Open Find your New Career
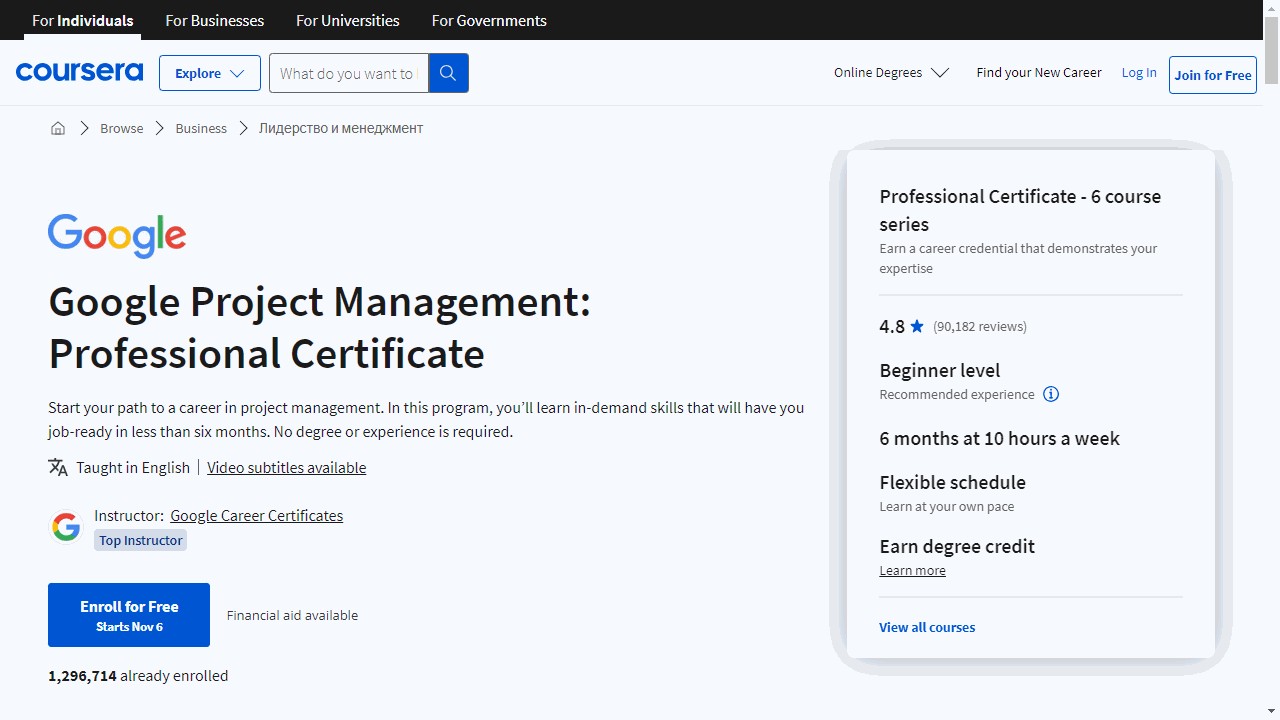Image resolution: width=1280 pixels, height=720 pixels. coord(1039,73)
